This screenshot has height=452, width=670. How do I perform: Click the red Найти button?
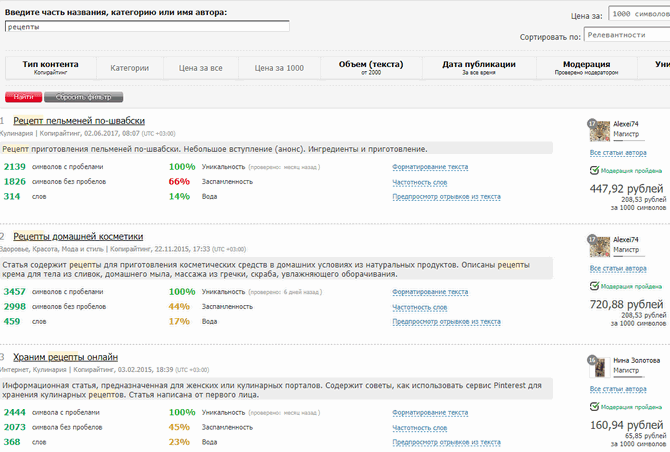pos(24,97)
